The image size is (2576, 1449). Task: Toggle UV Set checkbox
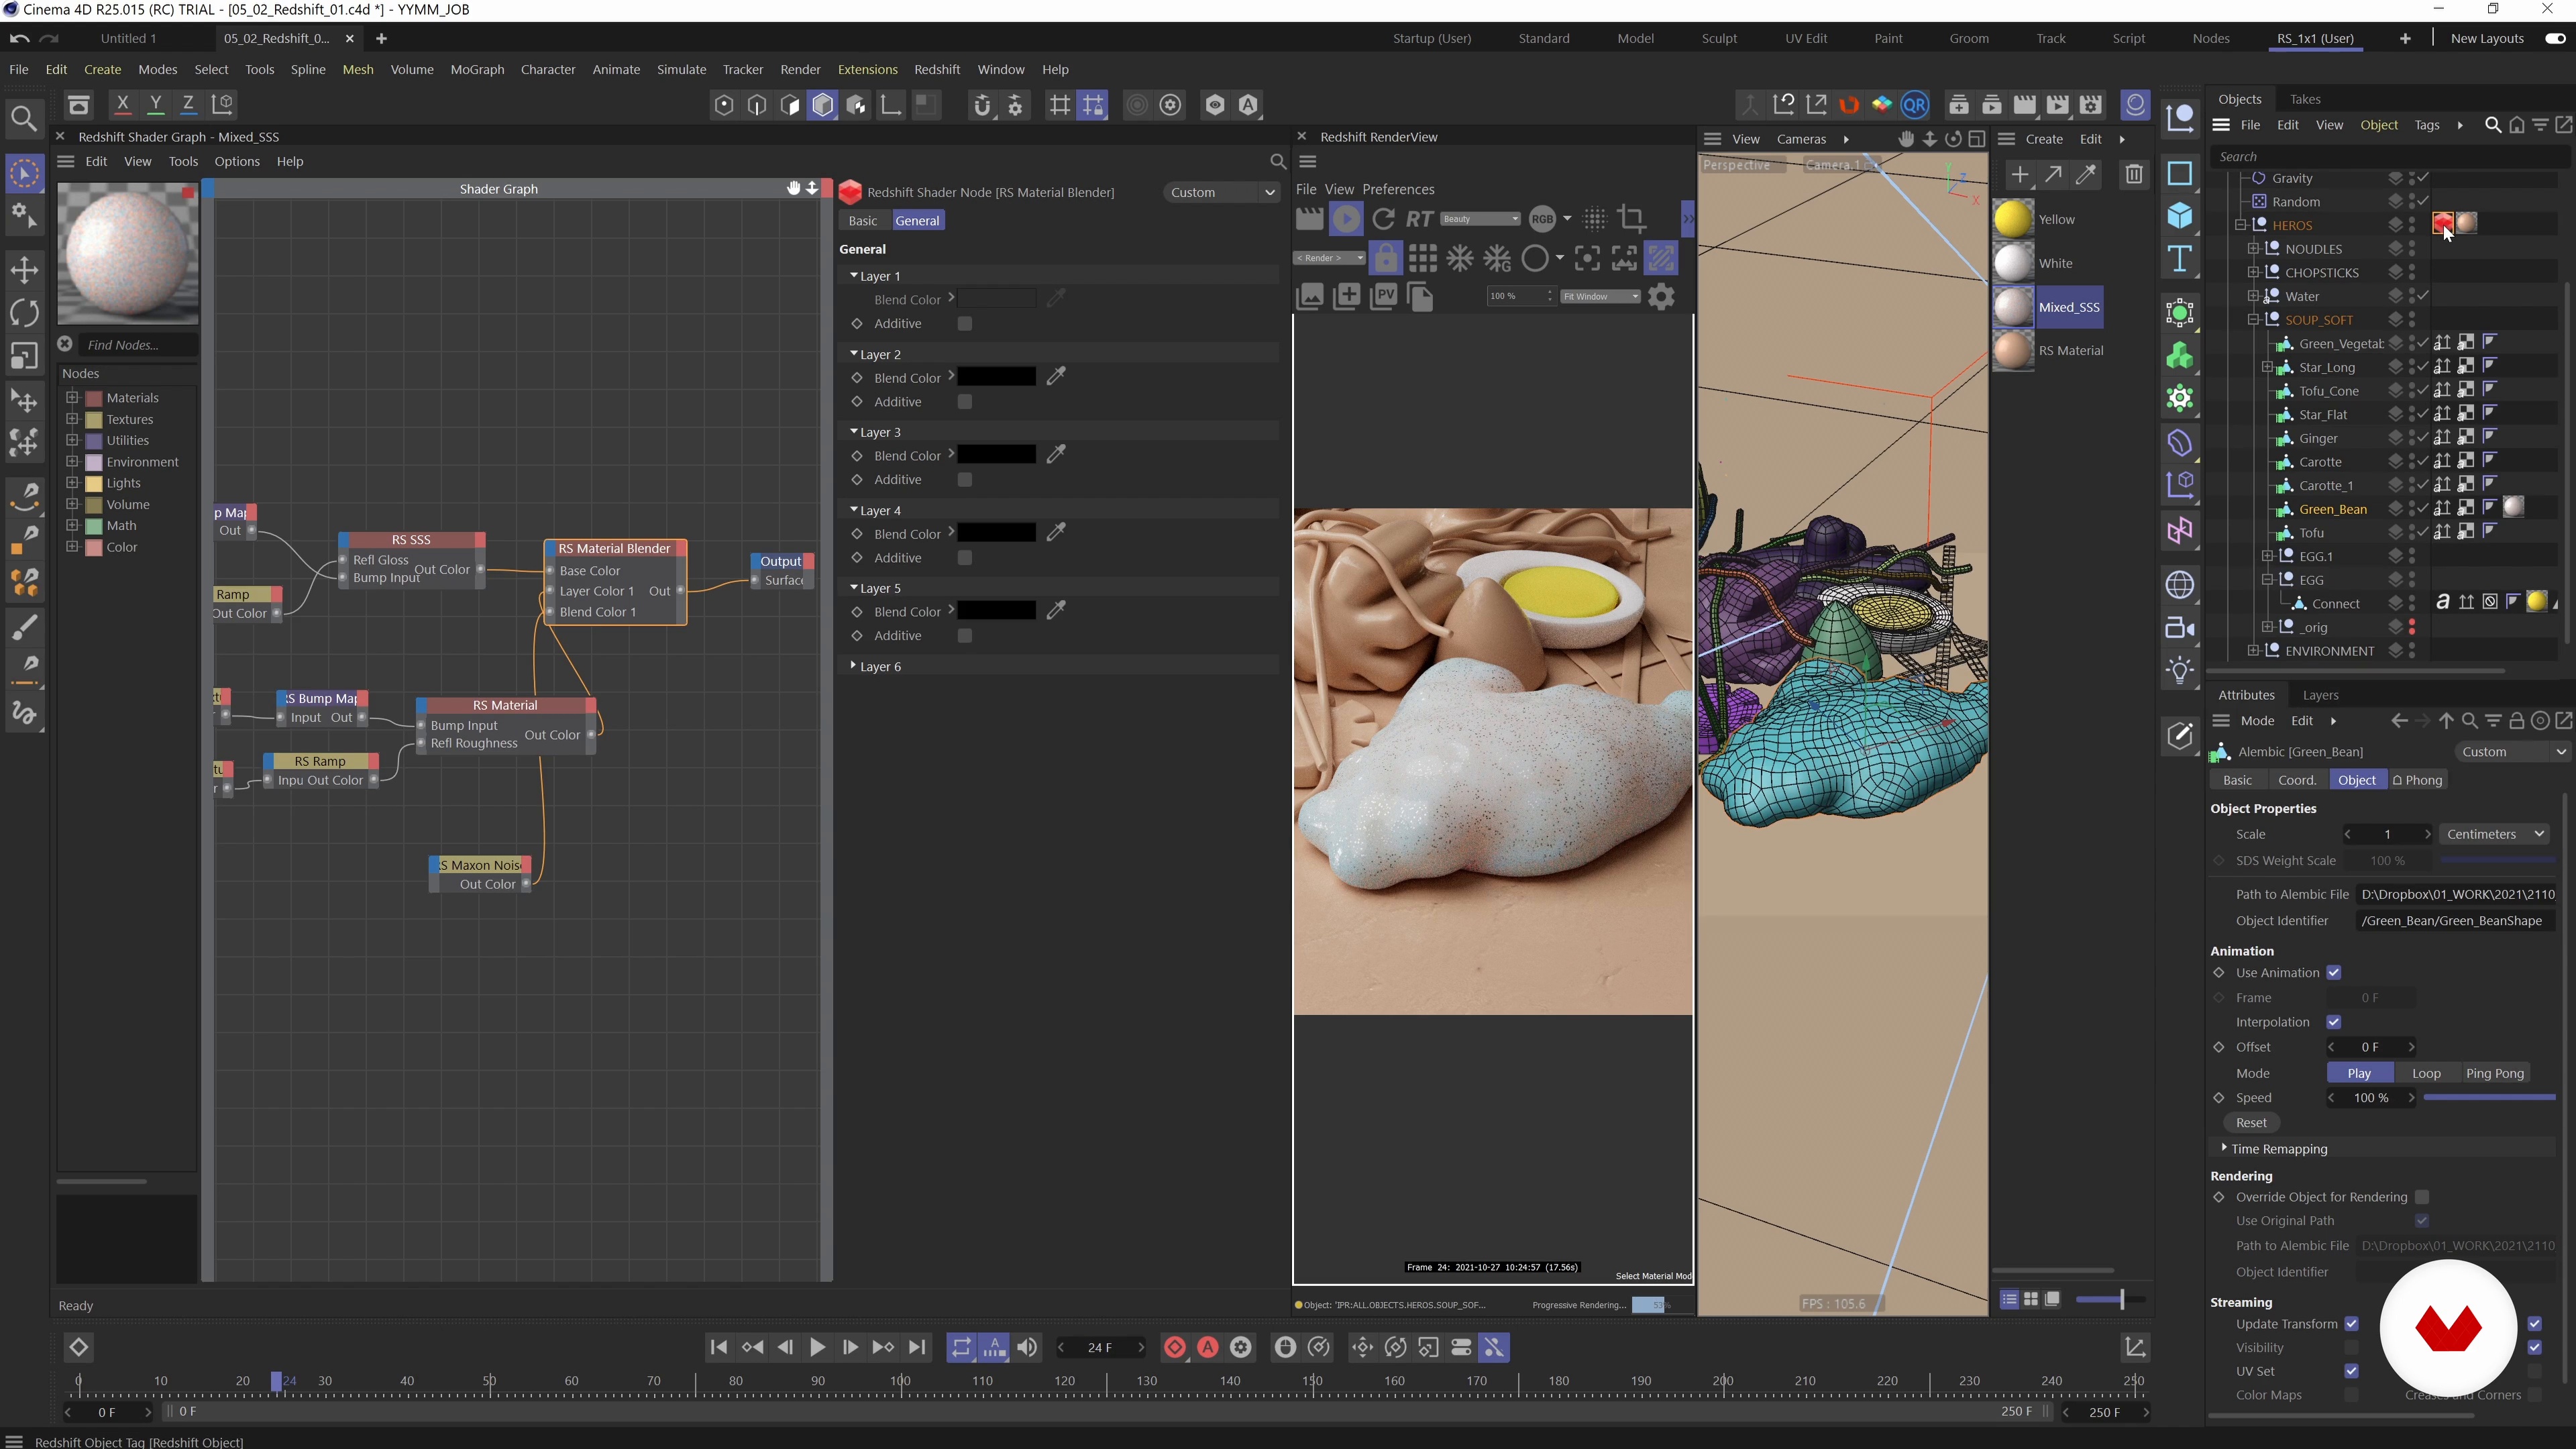click(x=2352, y=1371)
